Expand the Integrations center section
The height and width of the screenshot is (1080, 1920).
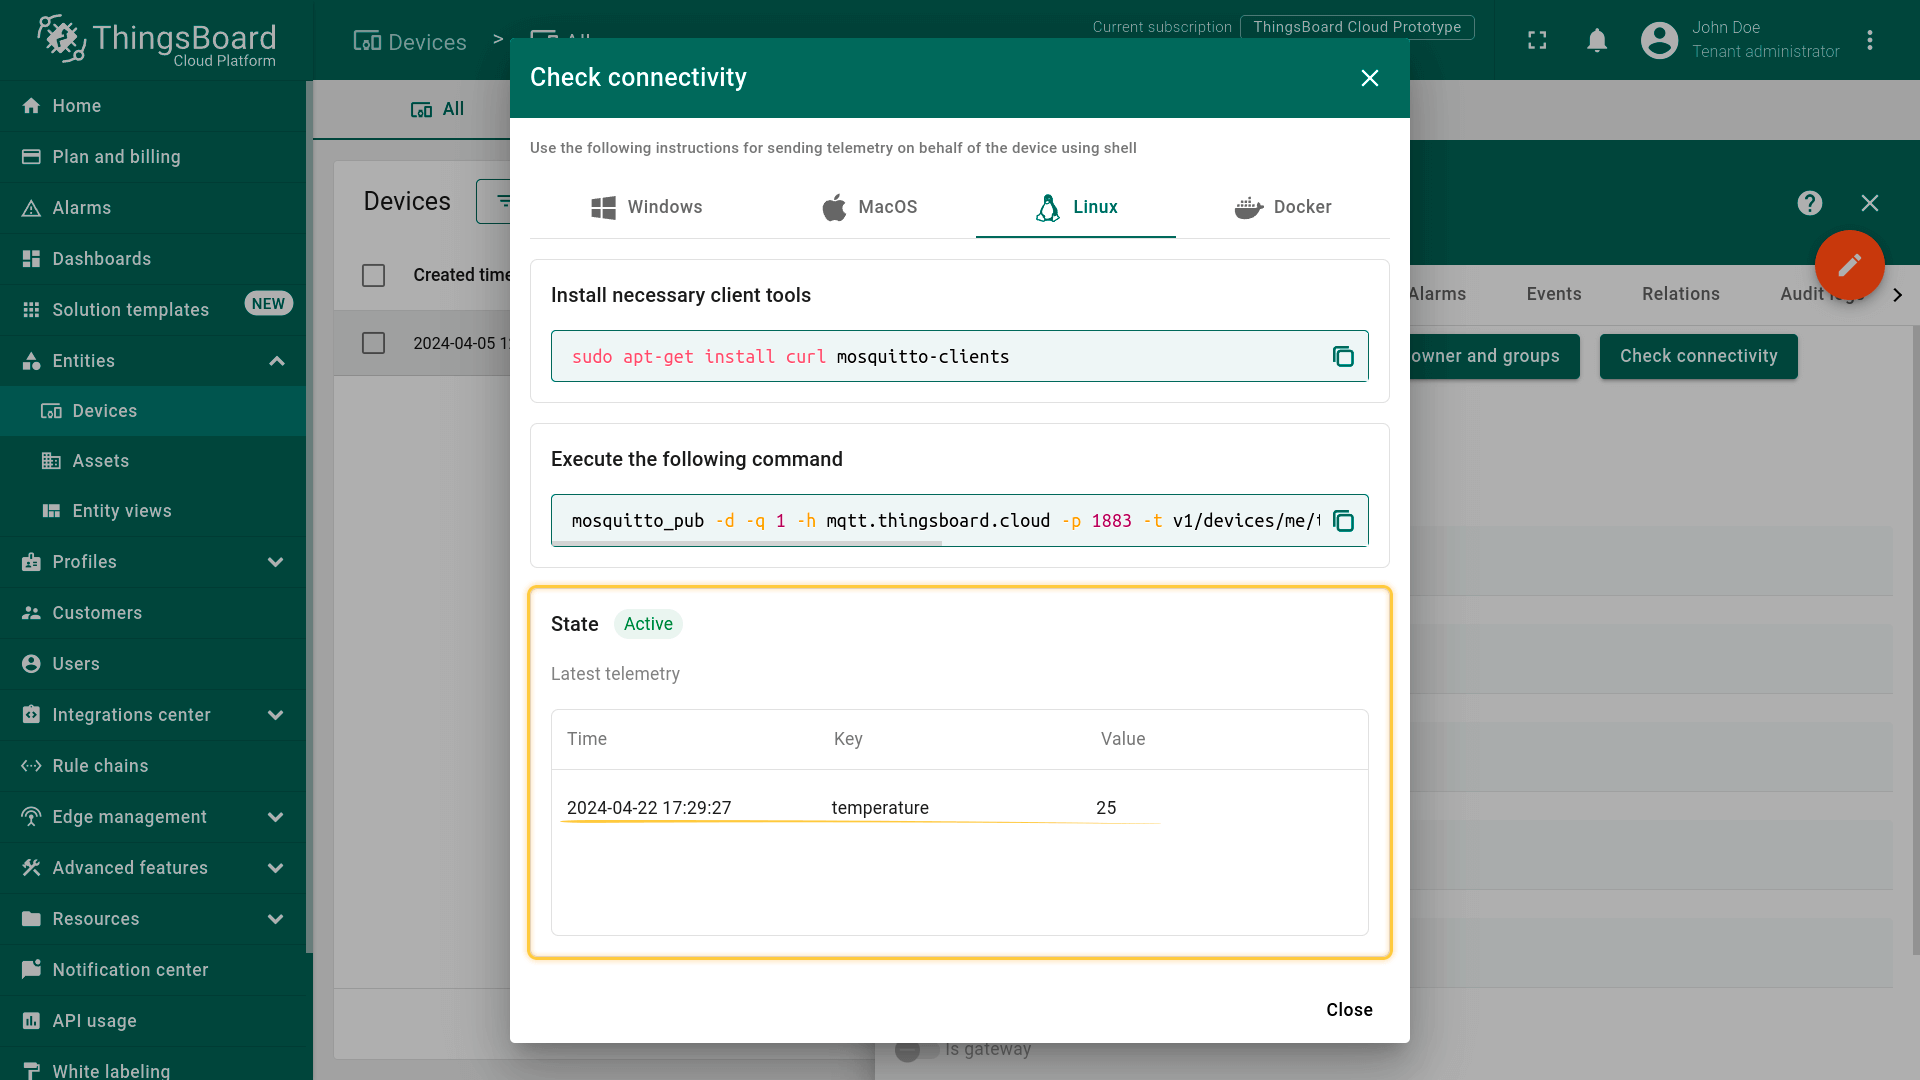coord(276,715)
